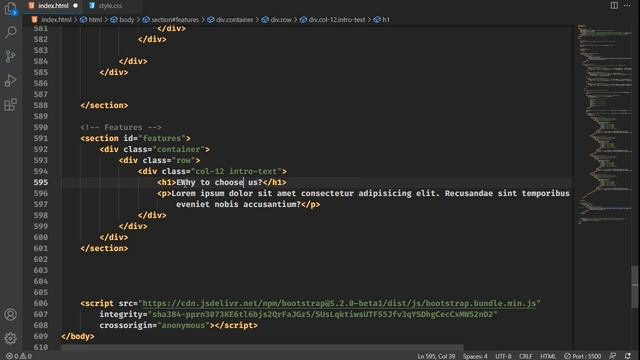Open the Accounts menu icon
This screenshot has height=360, width=640.
click(11, 314)
